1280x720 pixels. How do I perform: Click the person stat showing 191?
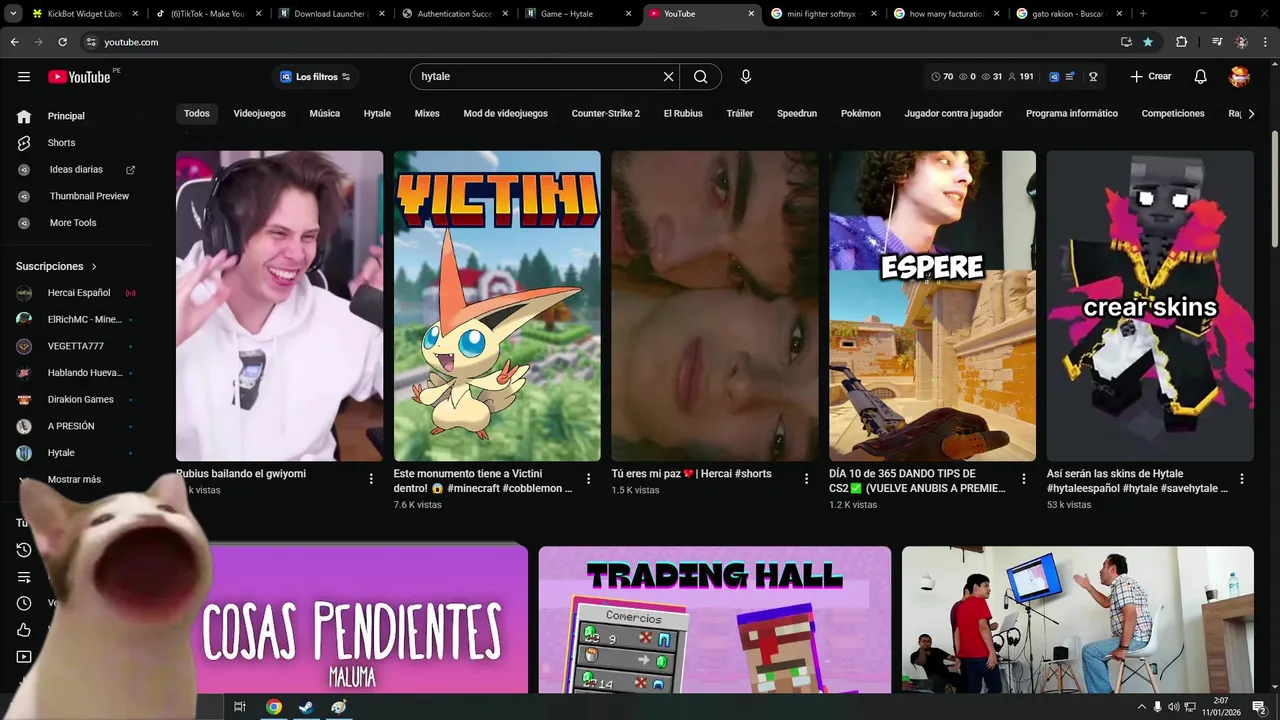[1021, 77]
